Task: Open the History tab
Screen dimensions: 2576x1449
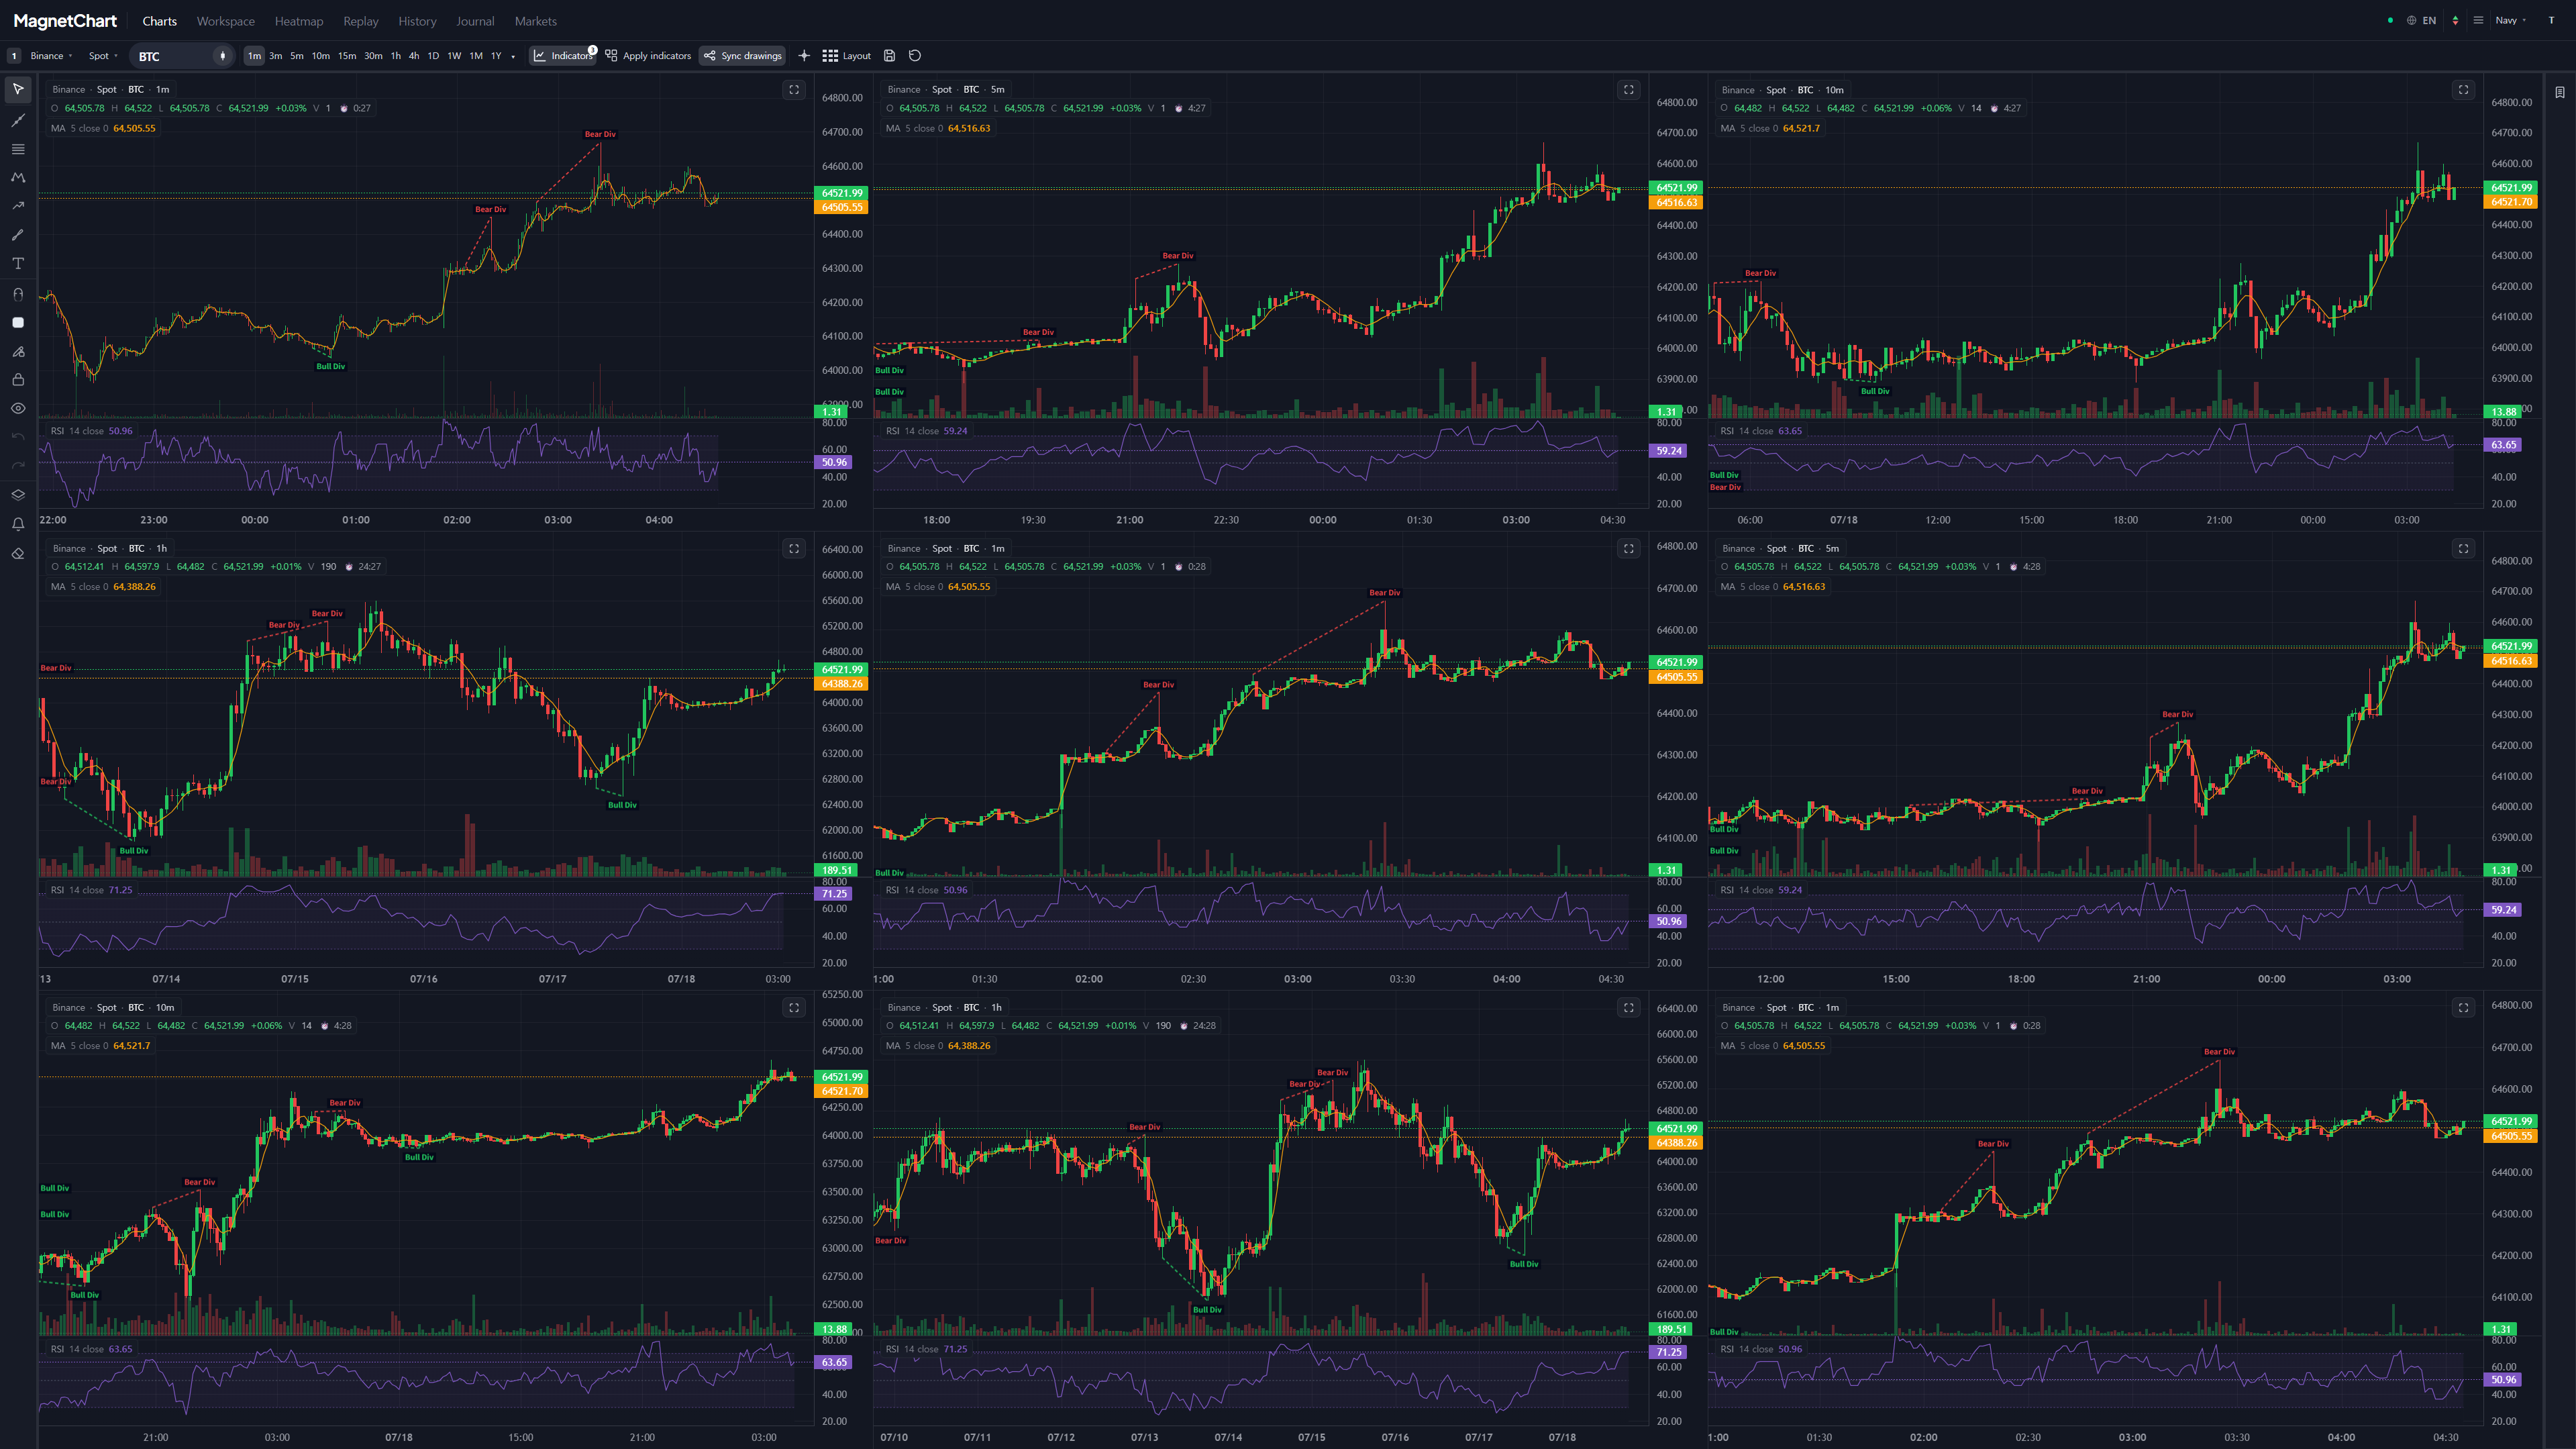Action: (x=417, y=21)
